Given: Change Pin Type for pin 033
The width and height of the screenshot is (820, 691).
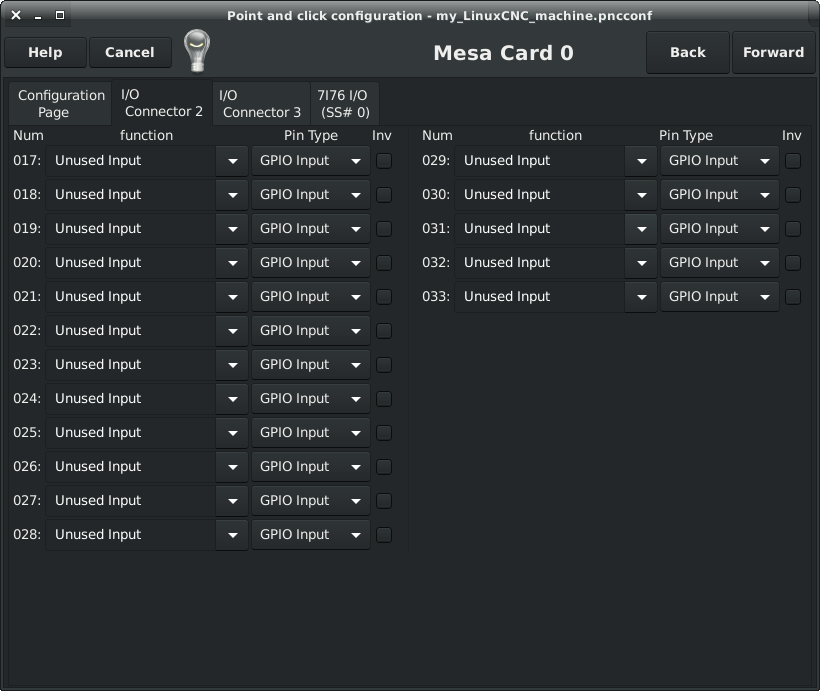Looking at the screenshot, I should [720, 297].
